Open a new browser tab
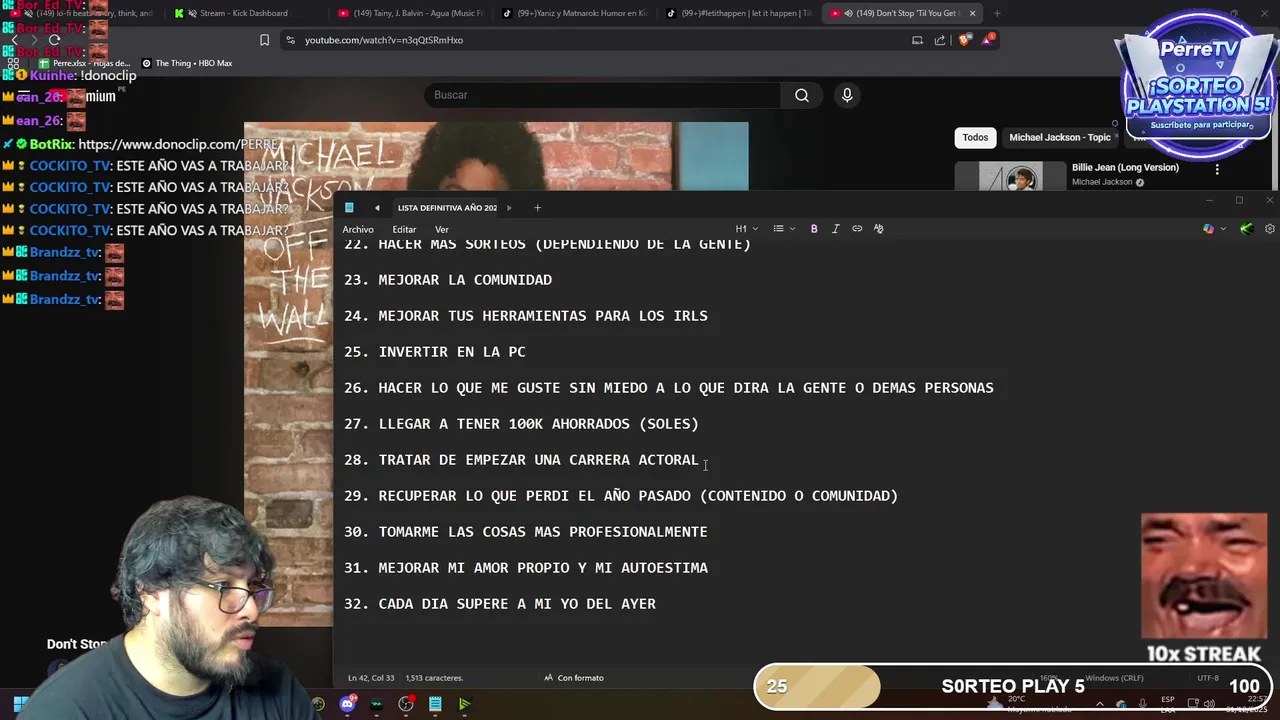The image size is (1280, 720). pos(996,13)
